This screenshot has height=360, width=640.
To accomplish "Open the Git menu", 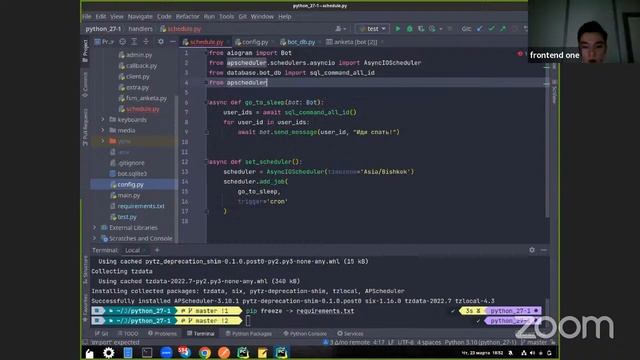I will 242,16.
